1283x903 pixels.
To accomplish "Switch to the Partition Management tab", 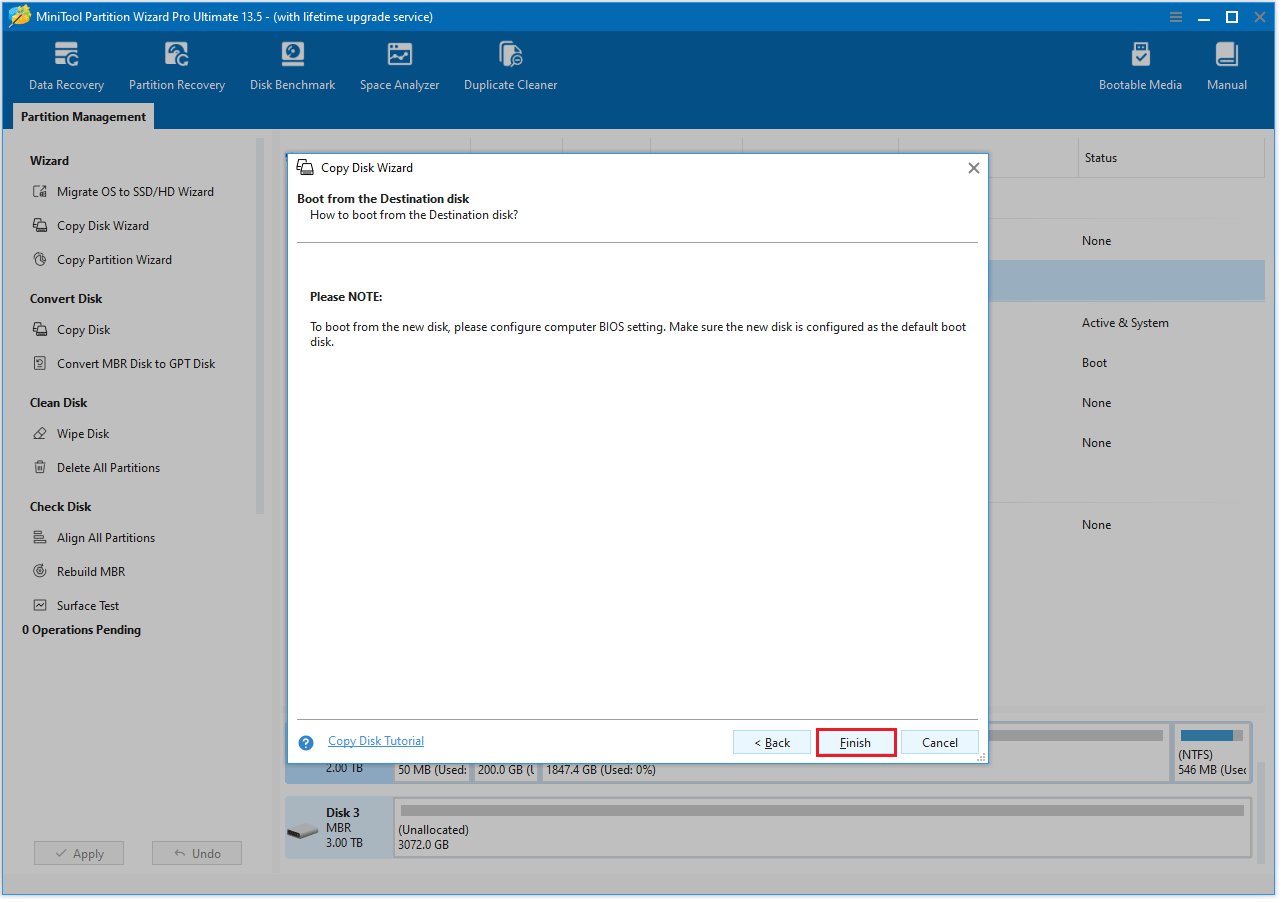I will [82, 116].
